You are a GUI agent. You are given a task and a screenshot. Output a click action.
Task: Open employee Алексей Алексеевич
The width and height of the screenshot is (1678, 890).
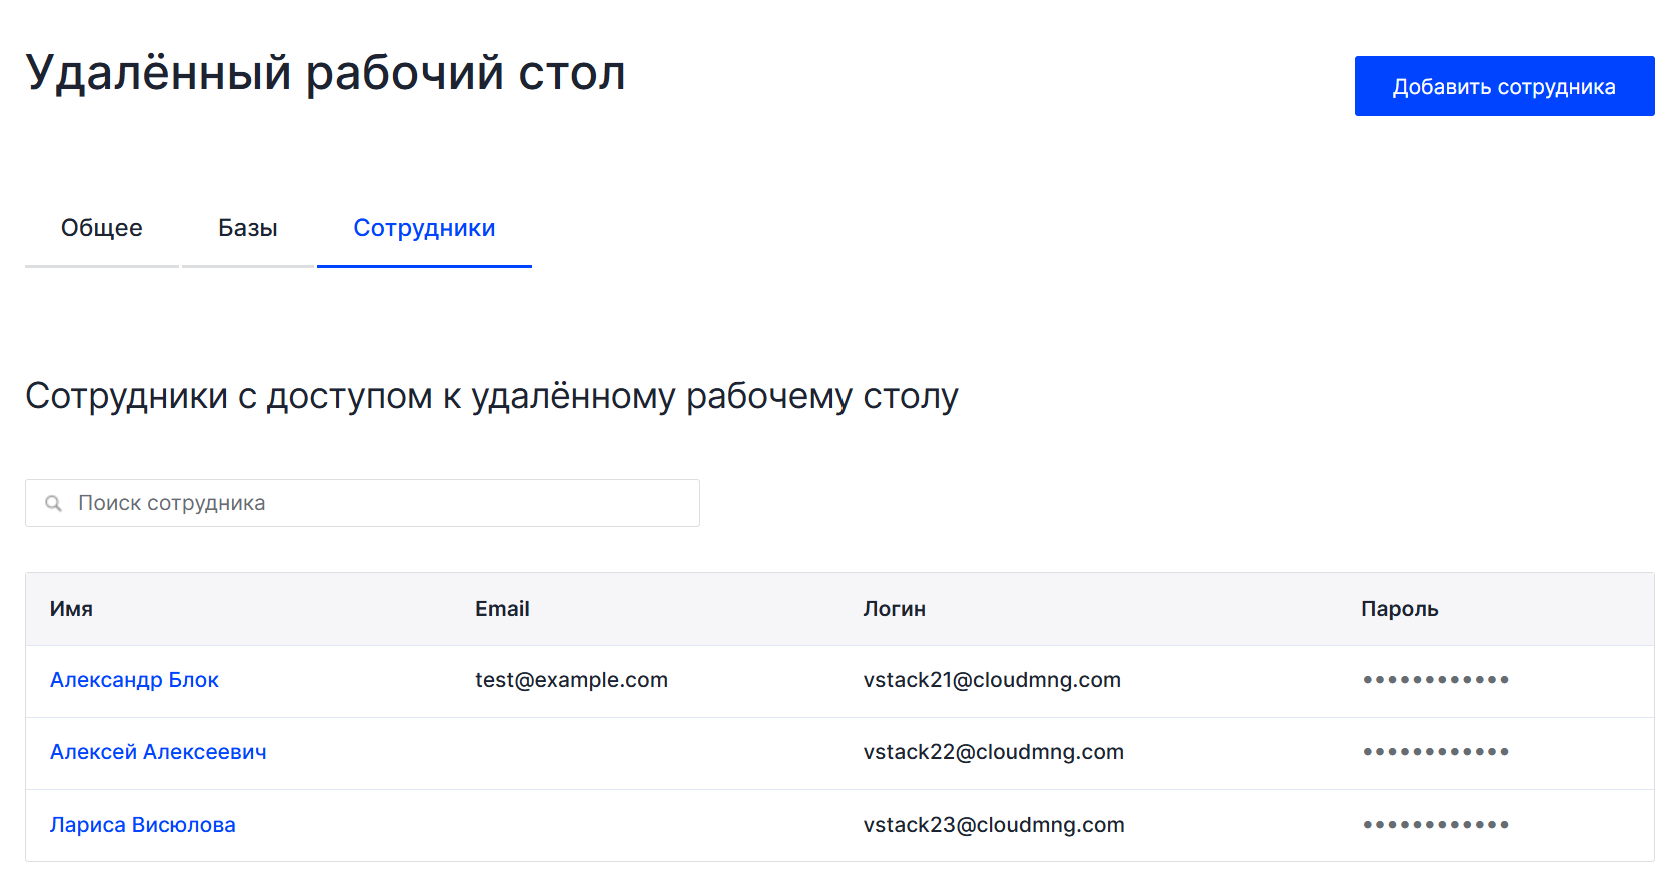coord(158,752)
